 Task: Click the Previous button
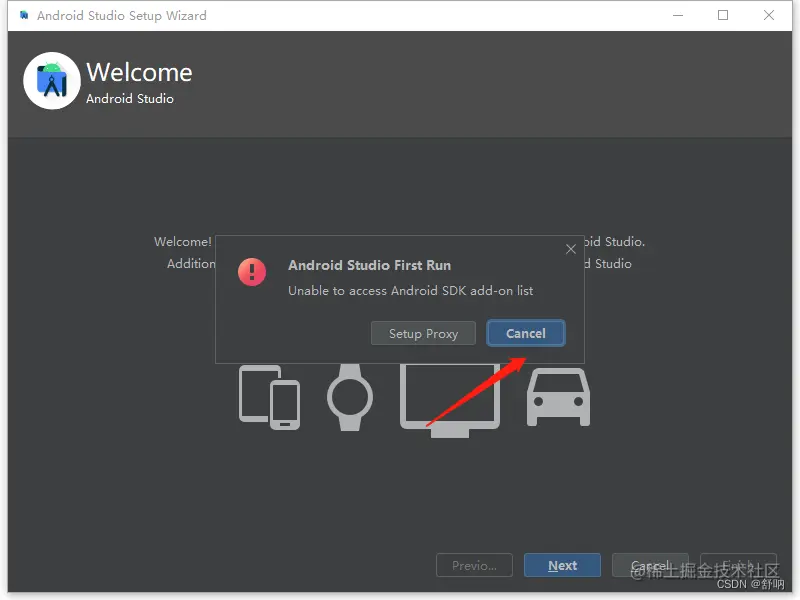click(474, 565)
